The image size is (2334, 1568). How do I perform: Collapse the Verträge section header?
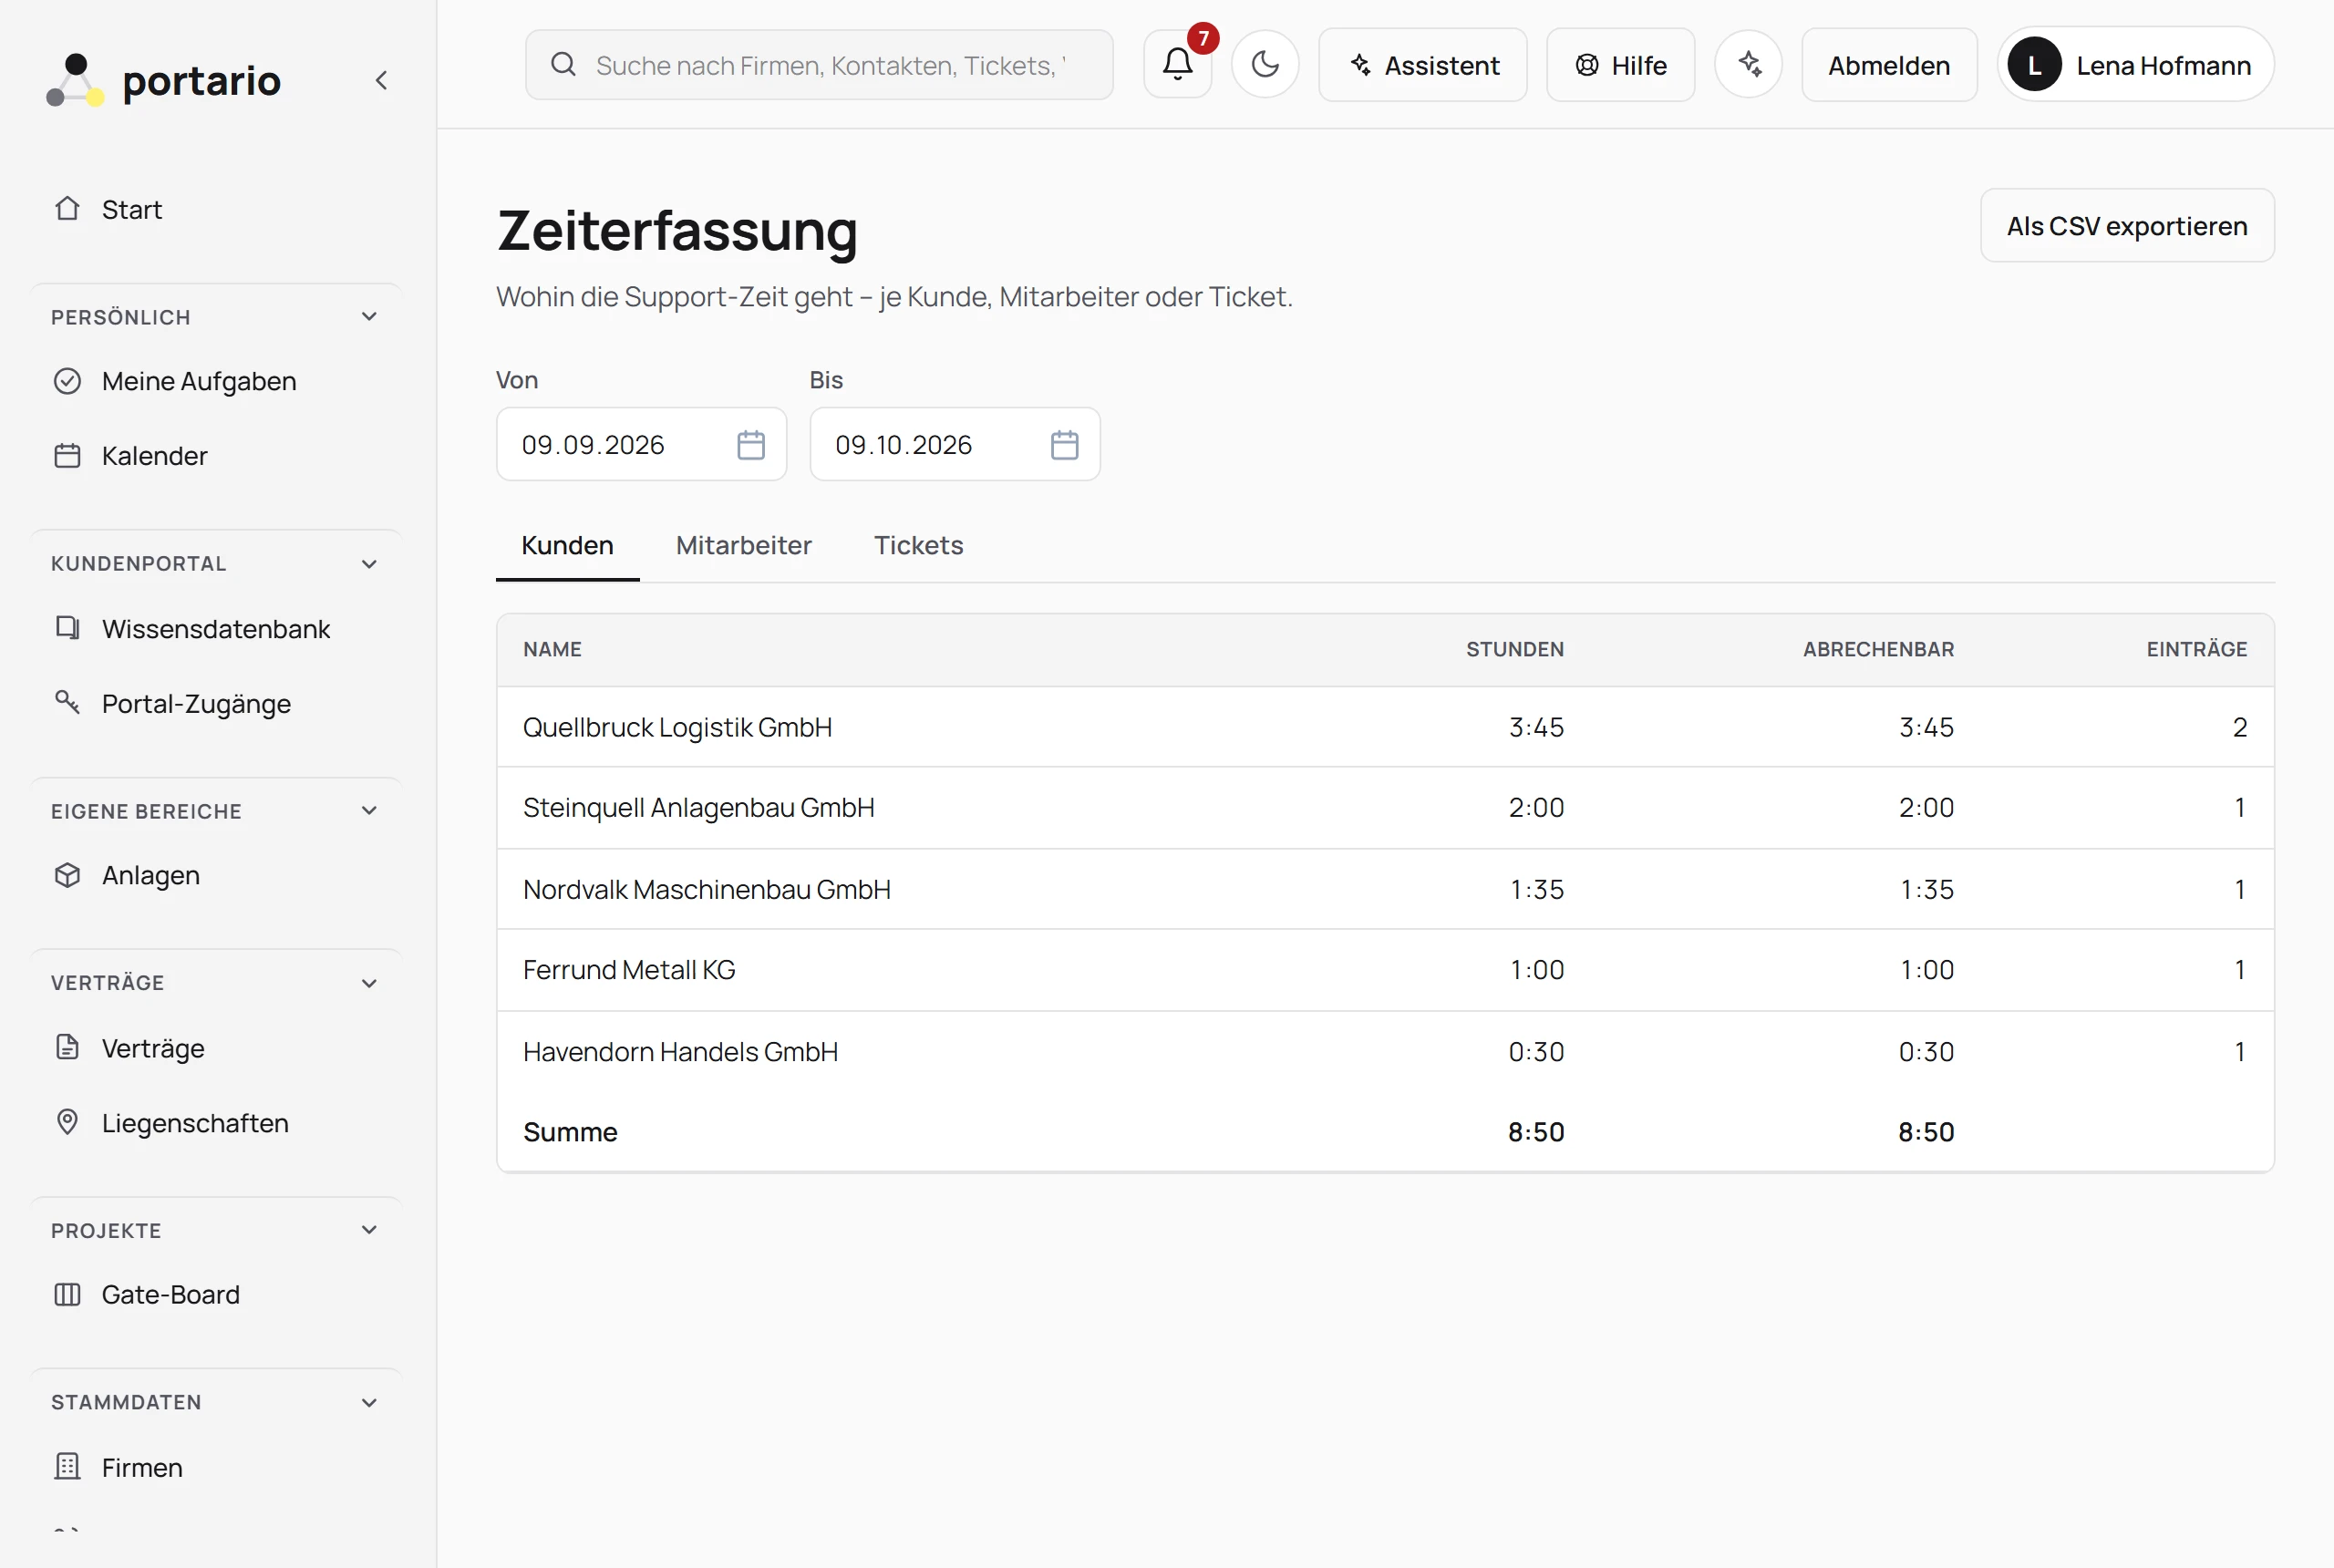(217, 983)
